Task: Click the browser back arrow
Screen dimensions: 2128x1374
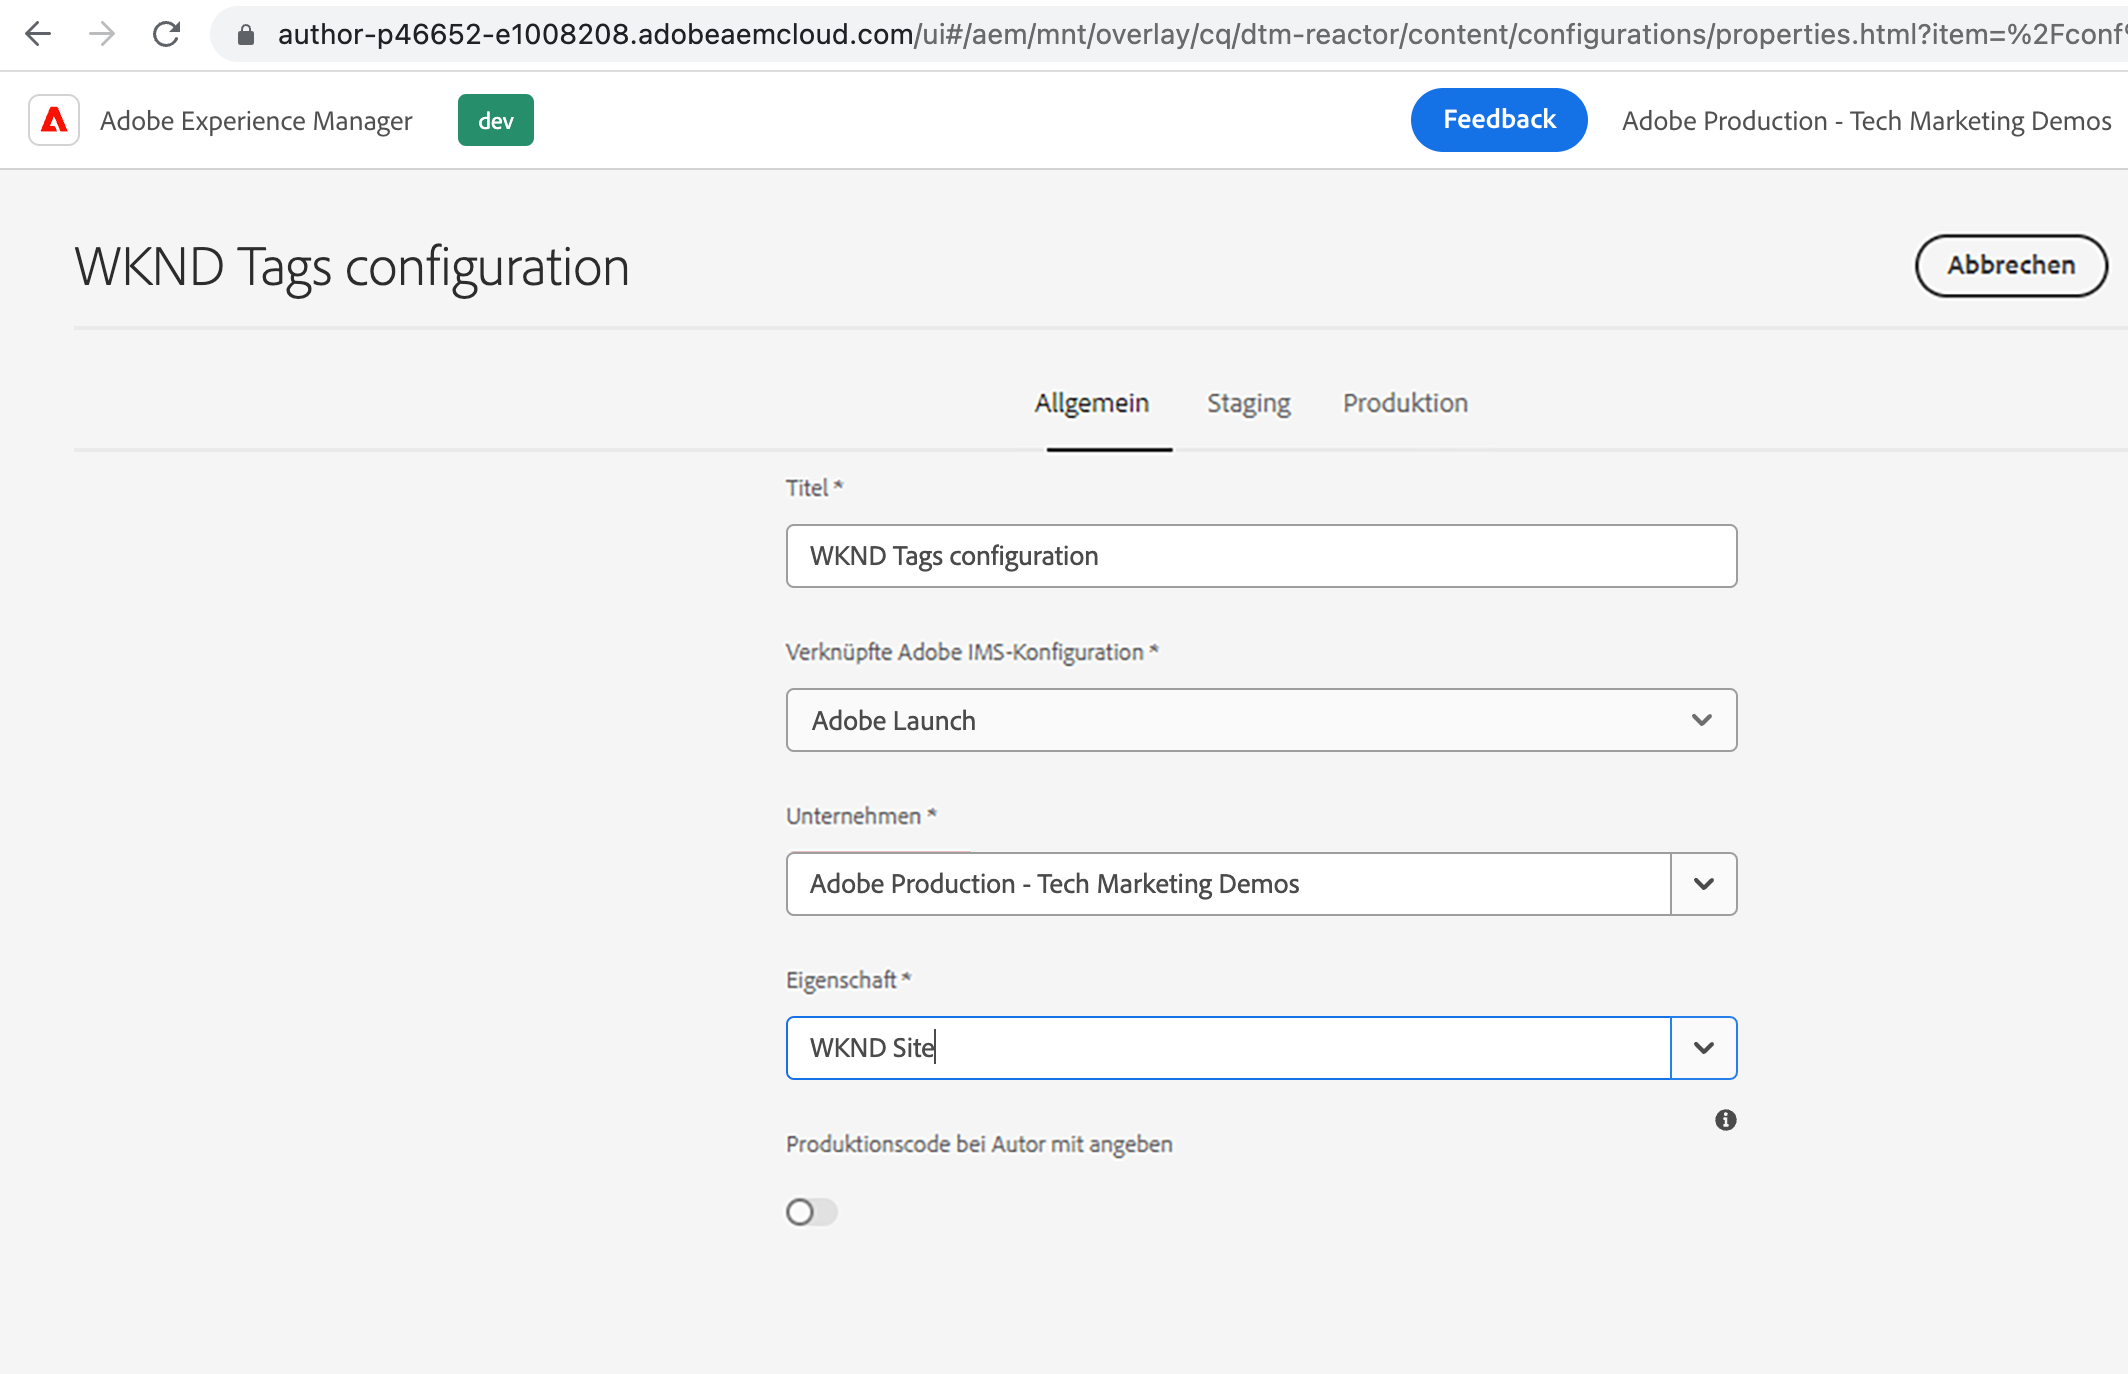Action: coord(38,34)
